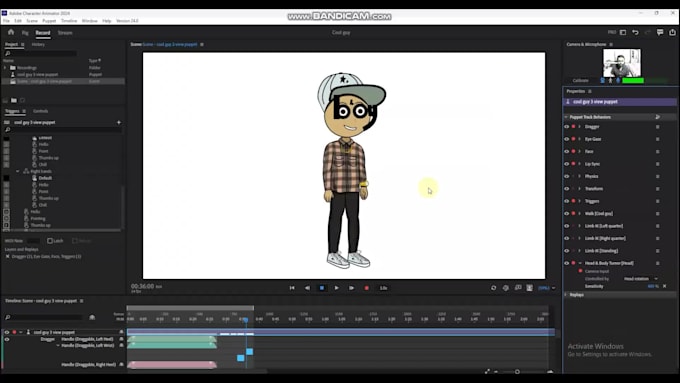Click the MIDI Note input field
Screen dimensions: 680x383
coord(33,241)
